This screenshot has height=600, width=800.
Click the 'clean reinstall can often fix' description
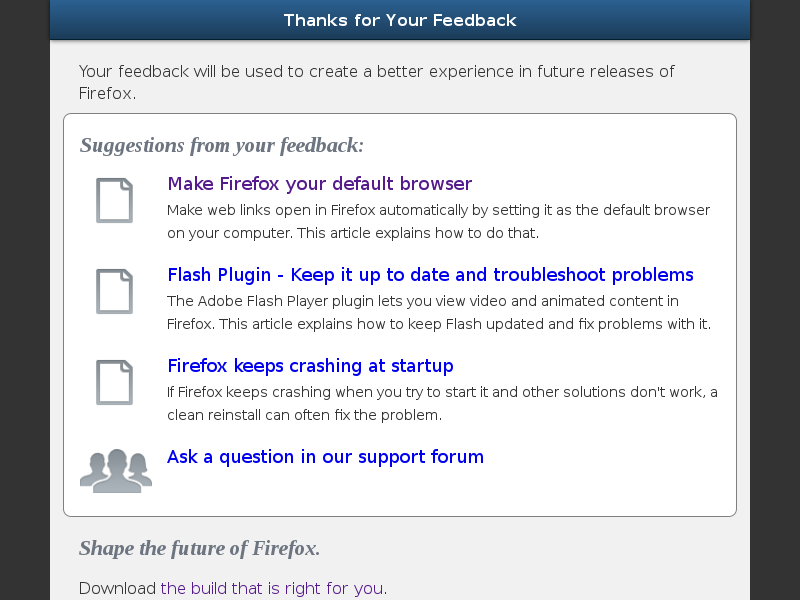442,404
